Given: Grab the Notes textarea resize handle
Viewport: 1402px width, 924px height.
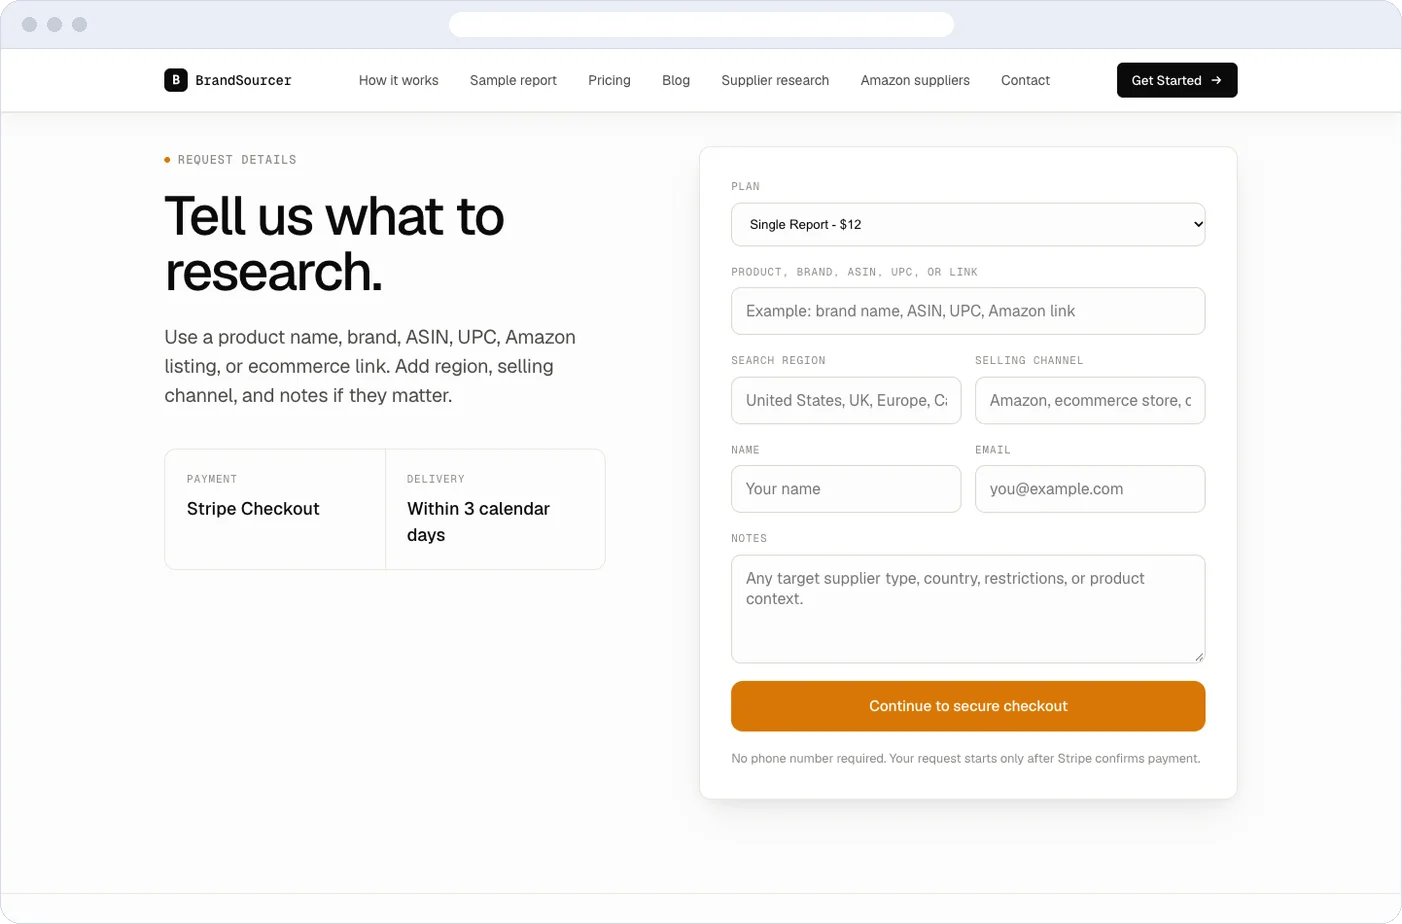Looking at the screenshot, I should 1198,656.
